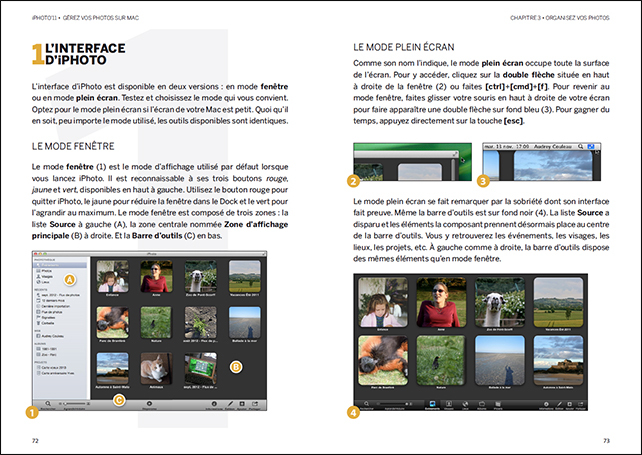Open the Anne event thumbnail in windowed view

click(156, 276)
